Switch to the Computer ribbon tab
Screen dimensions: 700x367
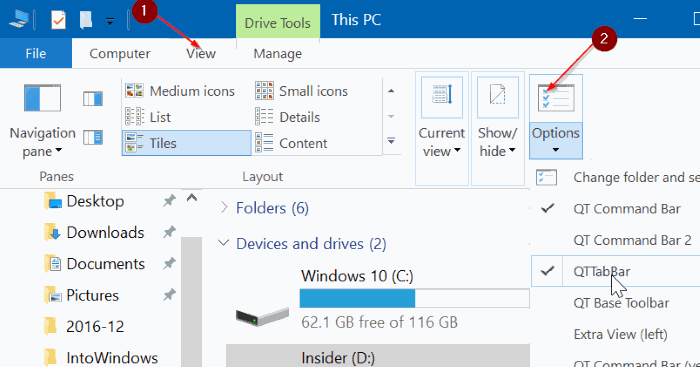120,54
